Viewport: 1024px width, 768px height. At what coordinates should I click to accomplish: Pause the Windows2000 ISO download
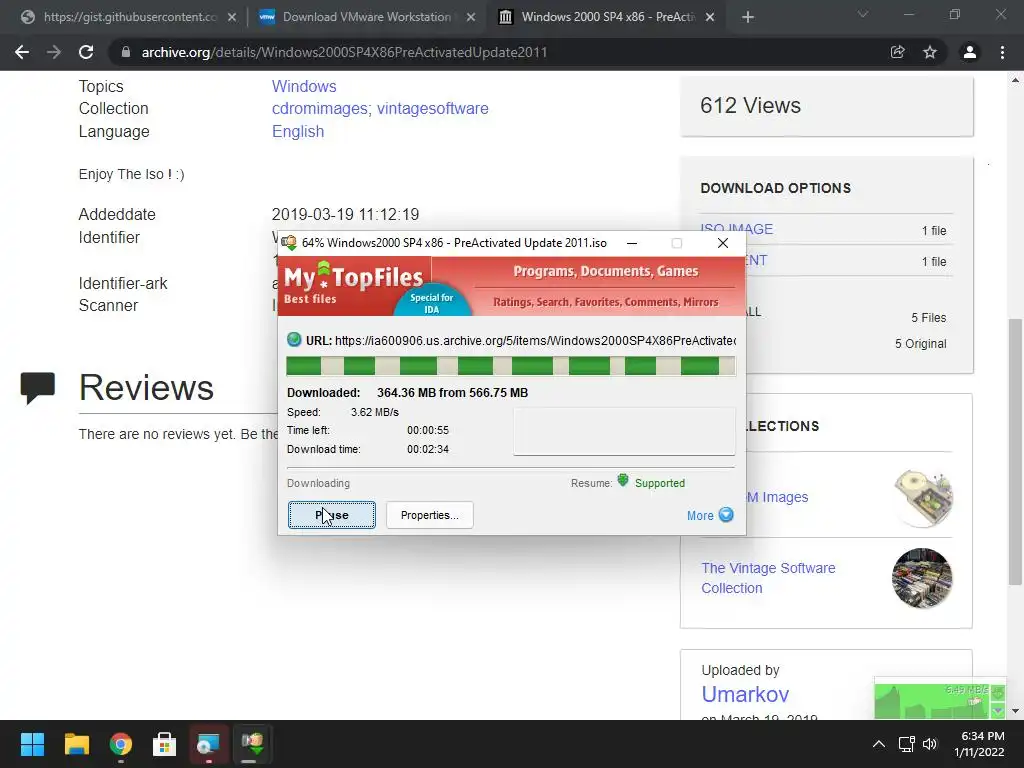(x=332, y=515)
